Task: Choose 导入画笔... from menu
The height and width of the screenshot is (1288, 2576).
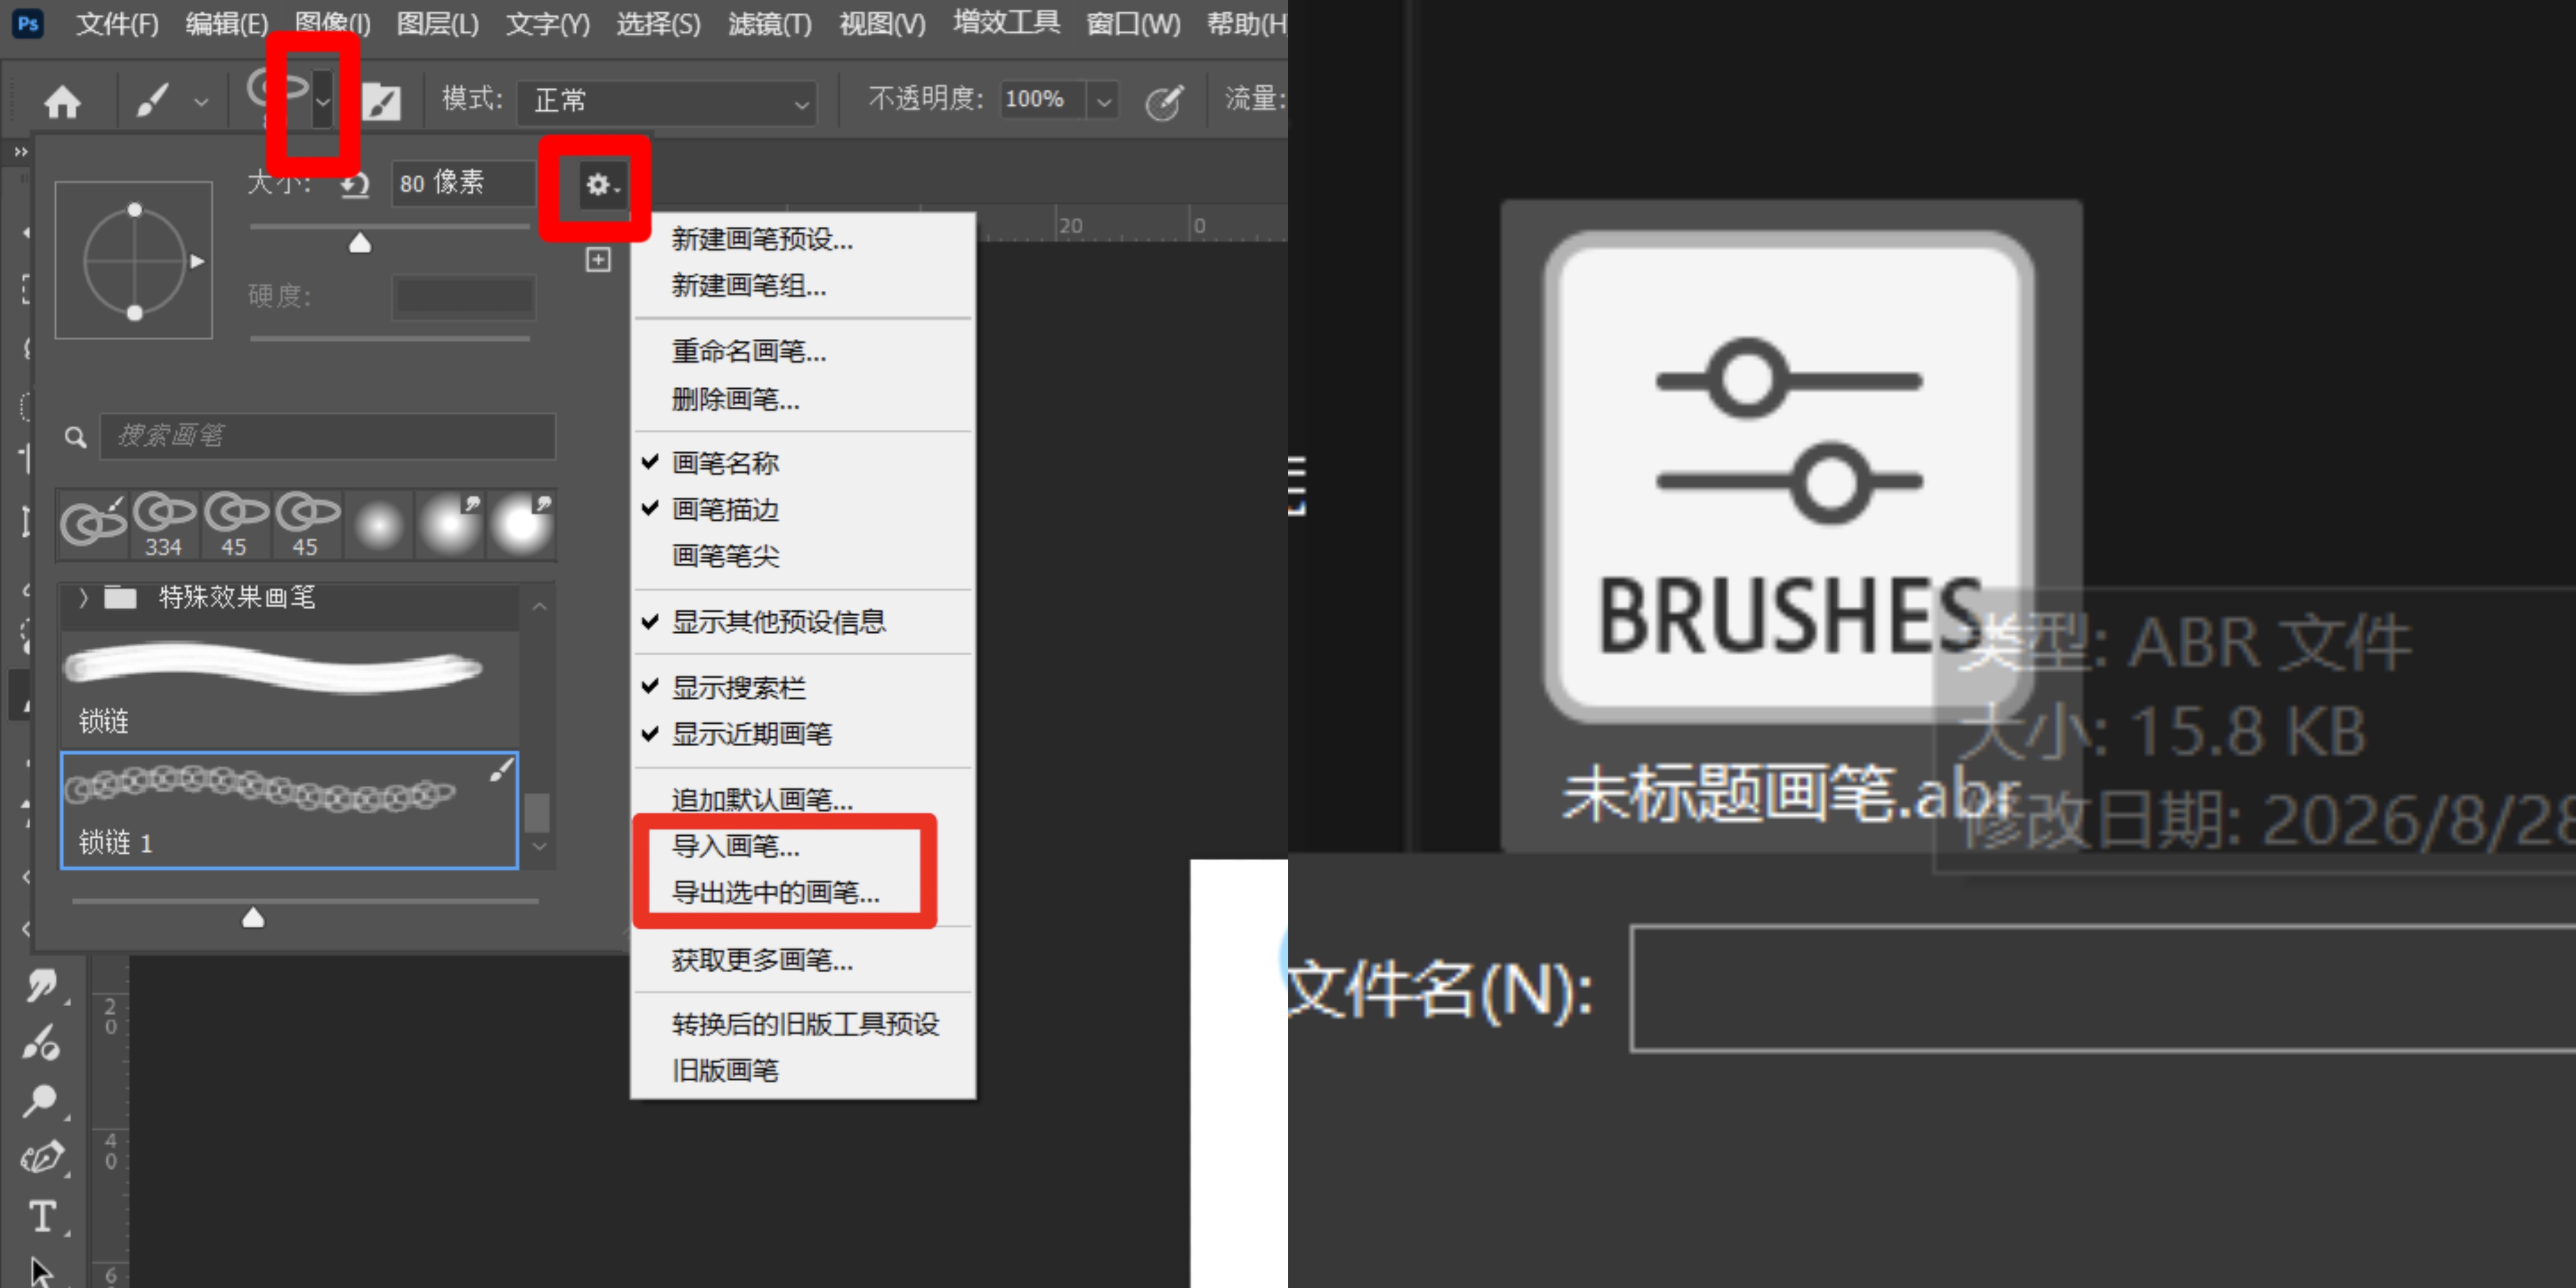Action: 735,846
